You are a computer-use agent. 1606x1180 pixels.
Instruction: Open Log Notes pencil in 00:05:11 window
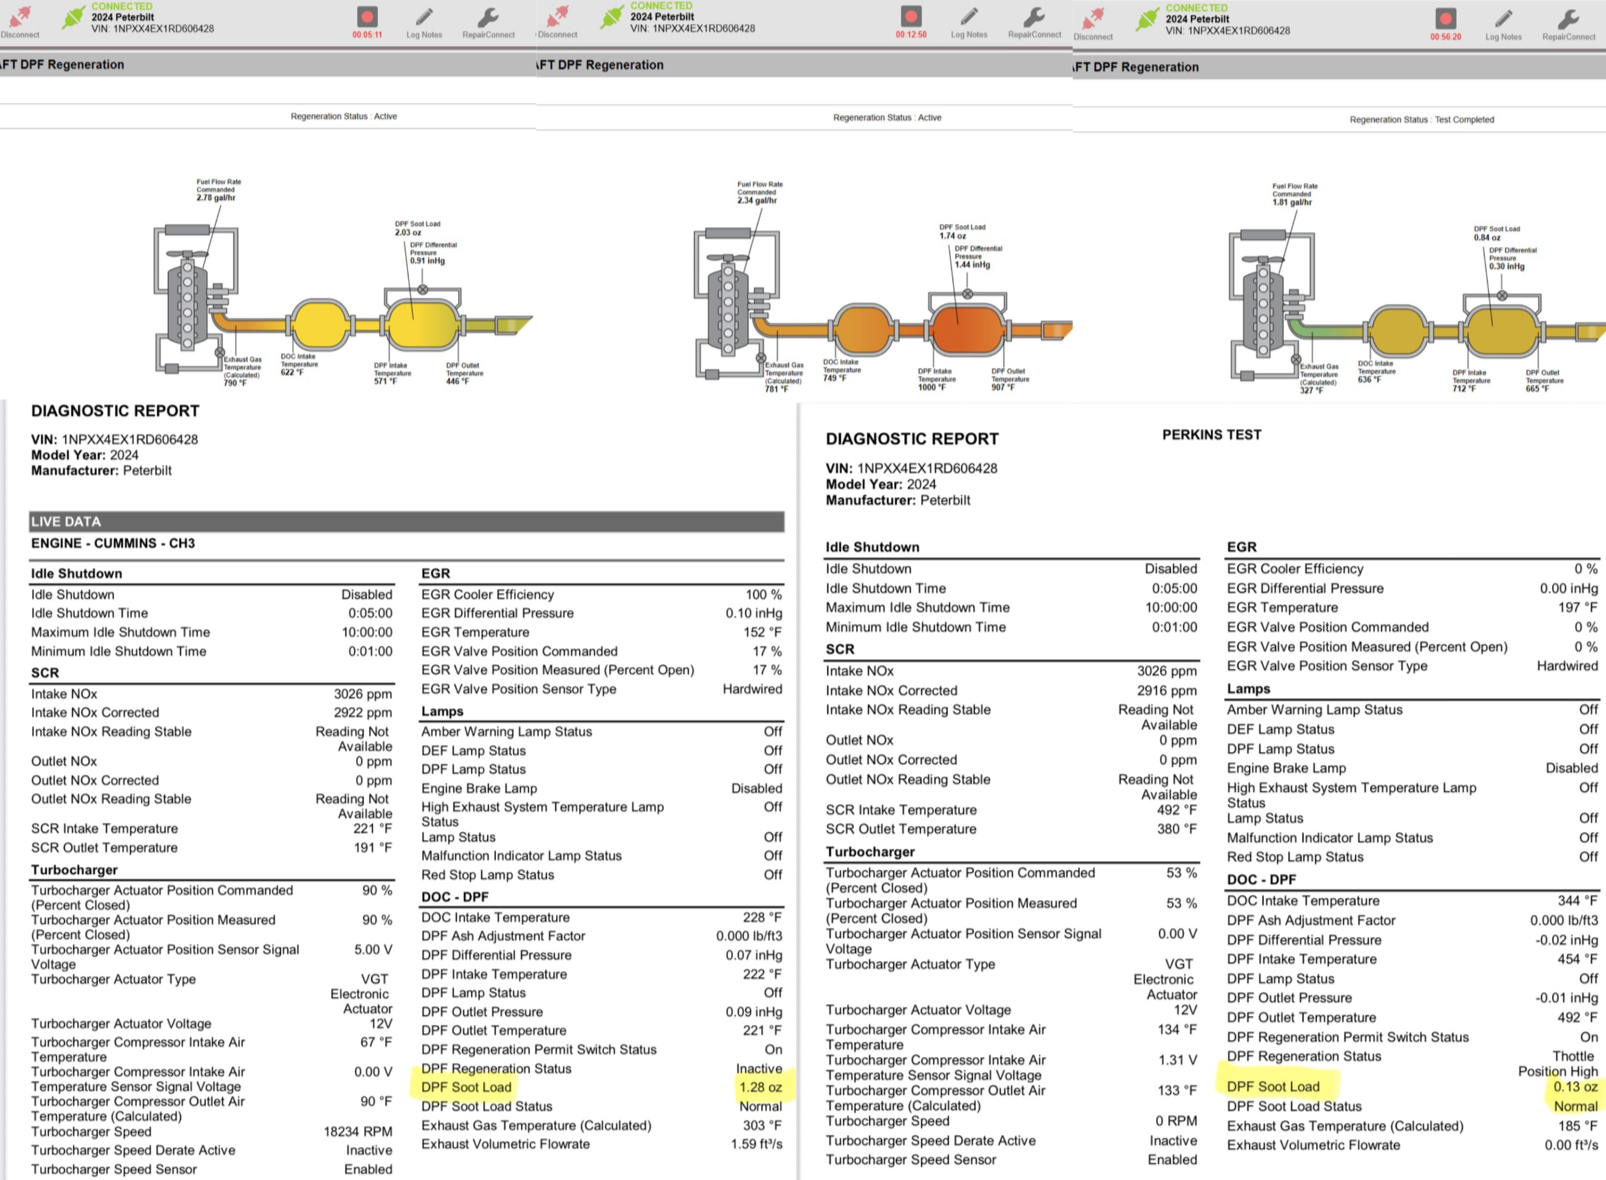pyautogui.click(x=424, y=17)
